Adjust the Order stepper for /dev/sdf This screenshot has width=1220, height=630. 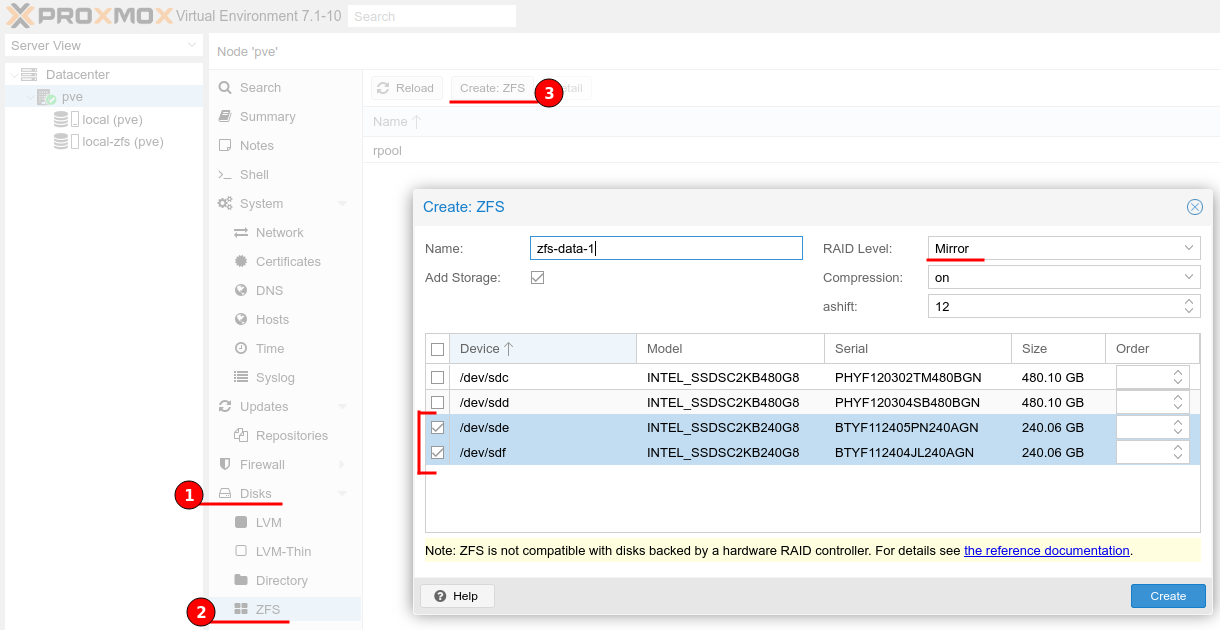click(x=1179, y=452)
